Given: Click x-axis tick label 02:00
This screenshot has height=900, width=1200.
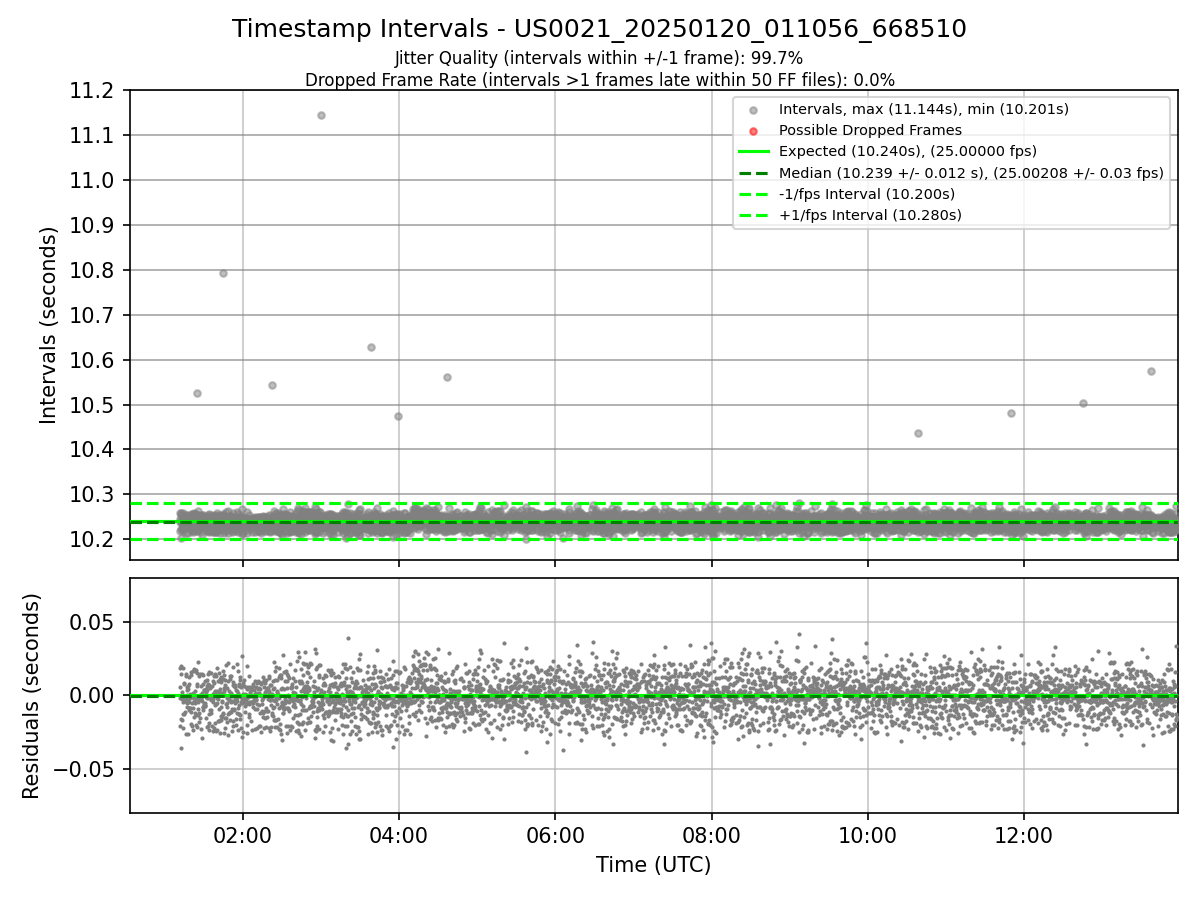Looking at the screenshot, I should coord(243,835).
